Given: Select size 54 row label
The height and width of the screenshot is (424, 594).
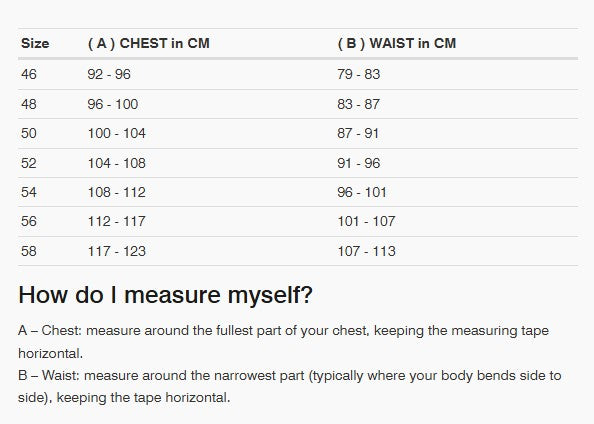Looking at the screenshot, I should 29,192.
